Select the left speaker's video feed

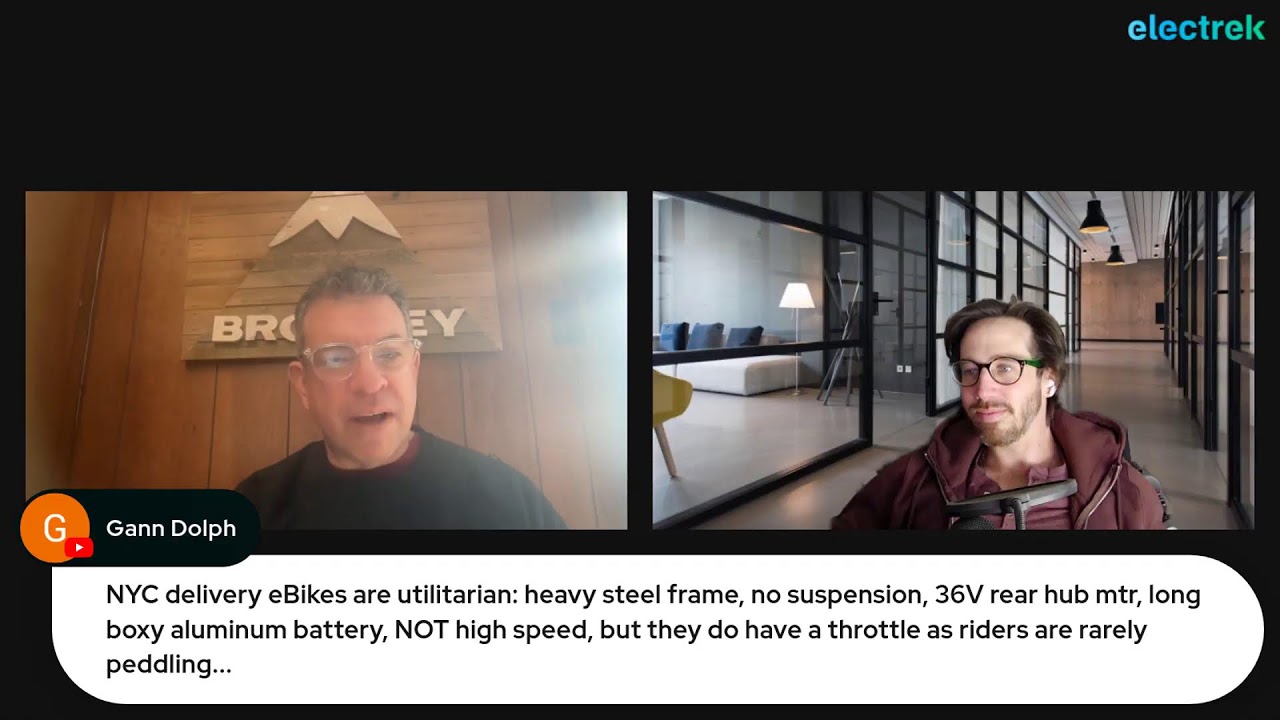pyautogui.click(x=326, y=360)
